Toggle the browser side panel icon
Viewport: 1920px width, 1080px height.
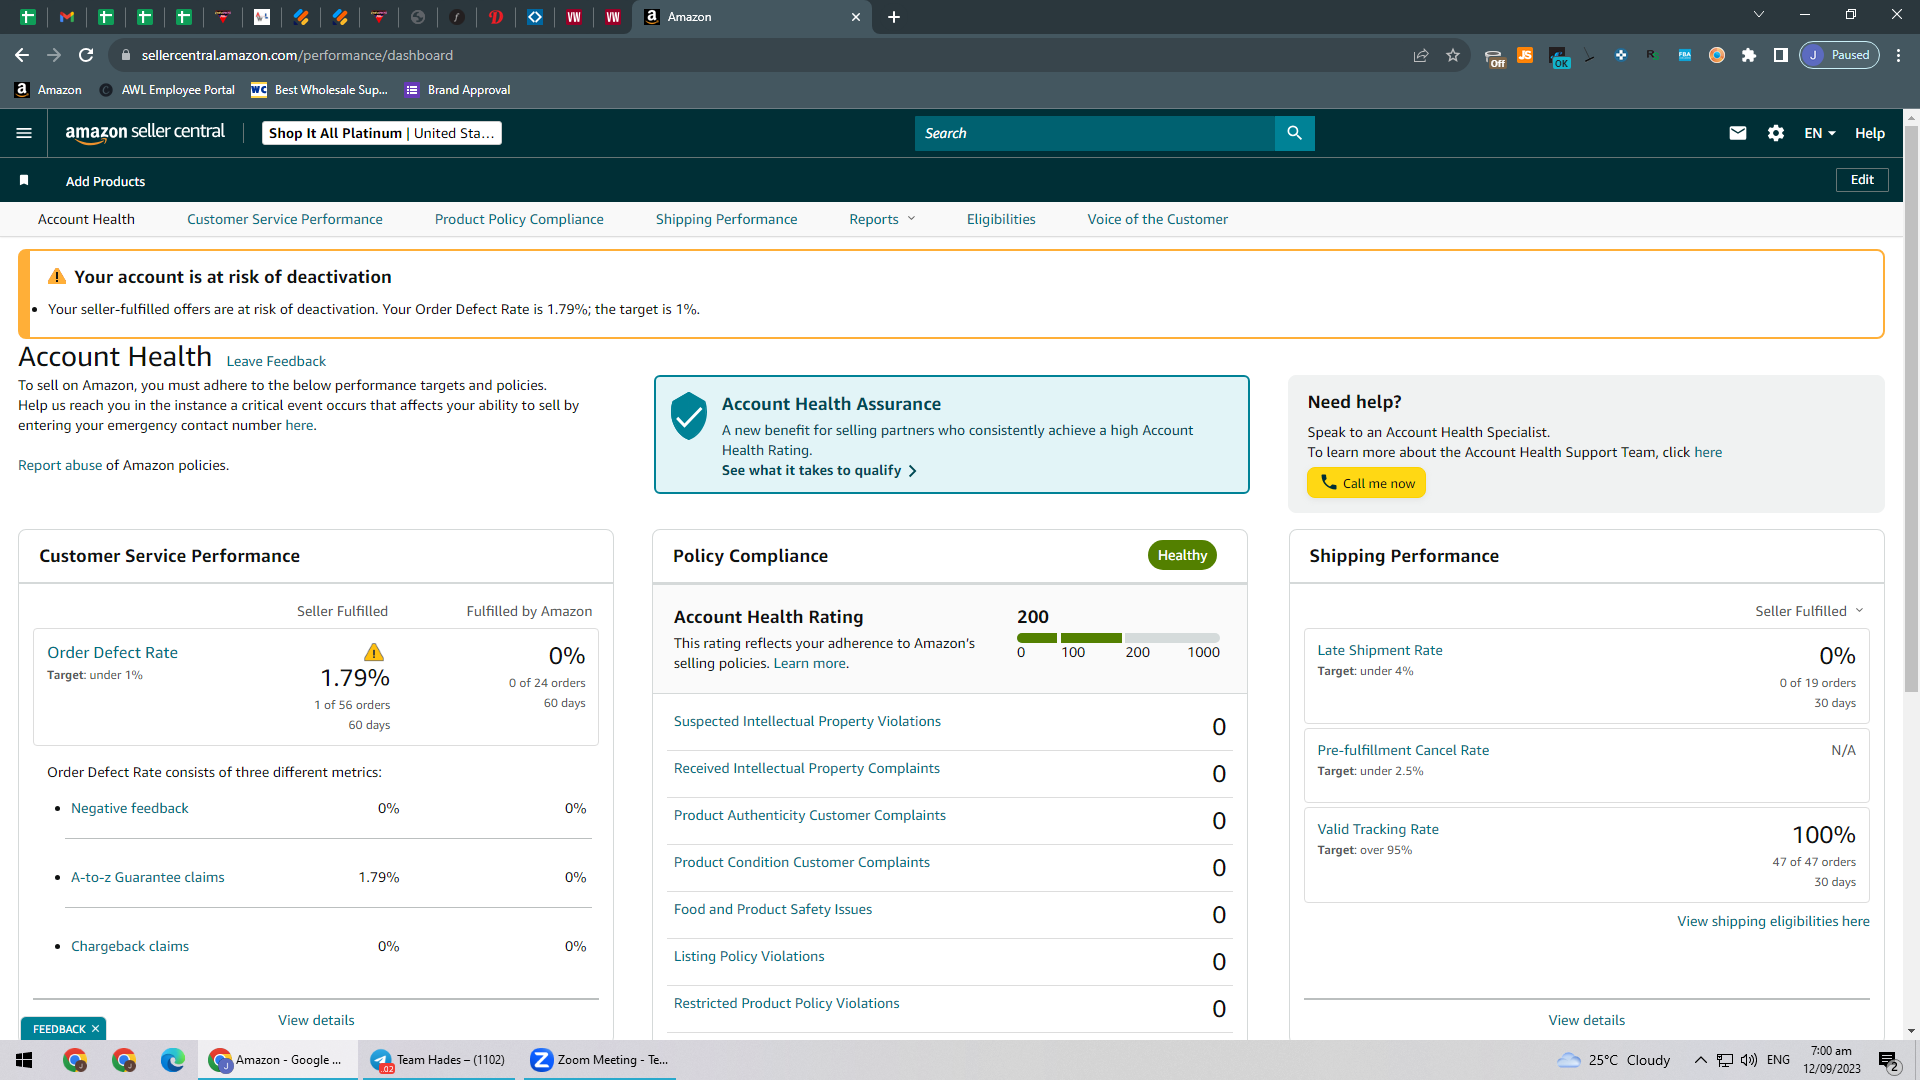1781,55
